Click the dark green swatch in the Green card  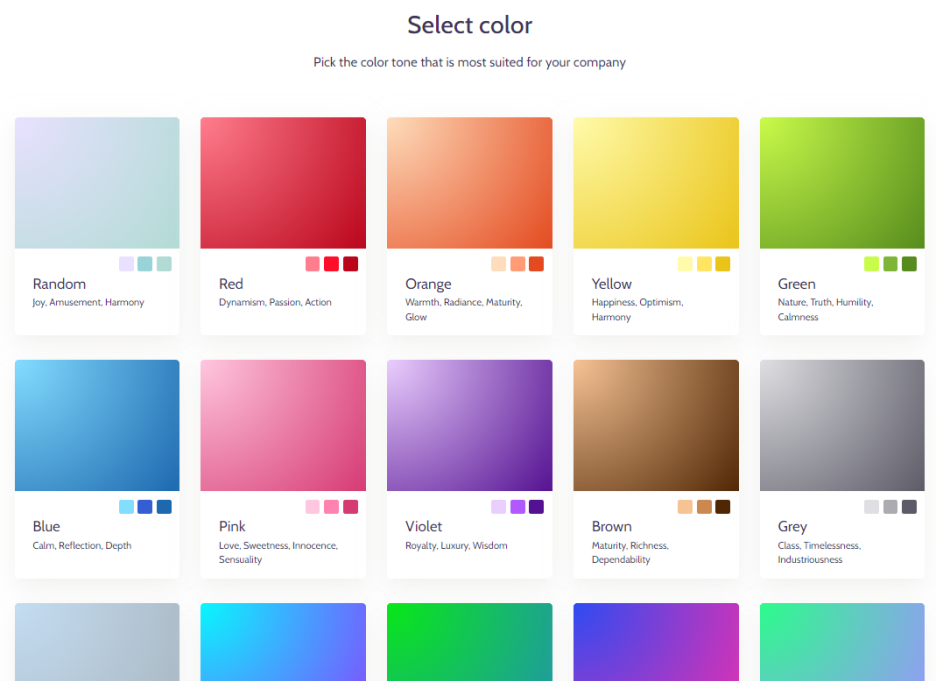[909, 264]
